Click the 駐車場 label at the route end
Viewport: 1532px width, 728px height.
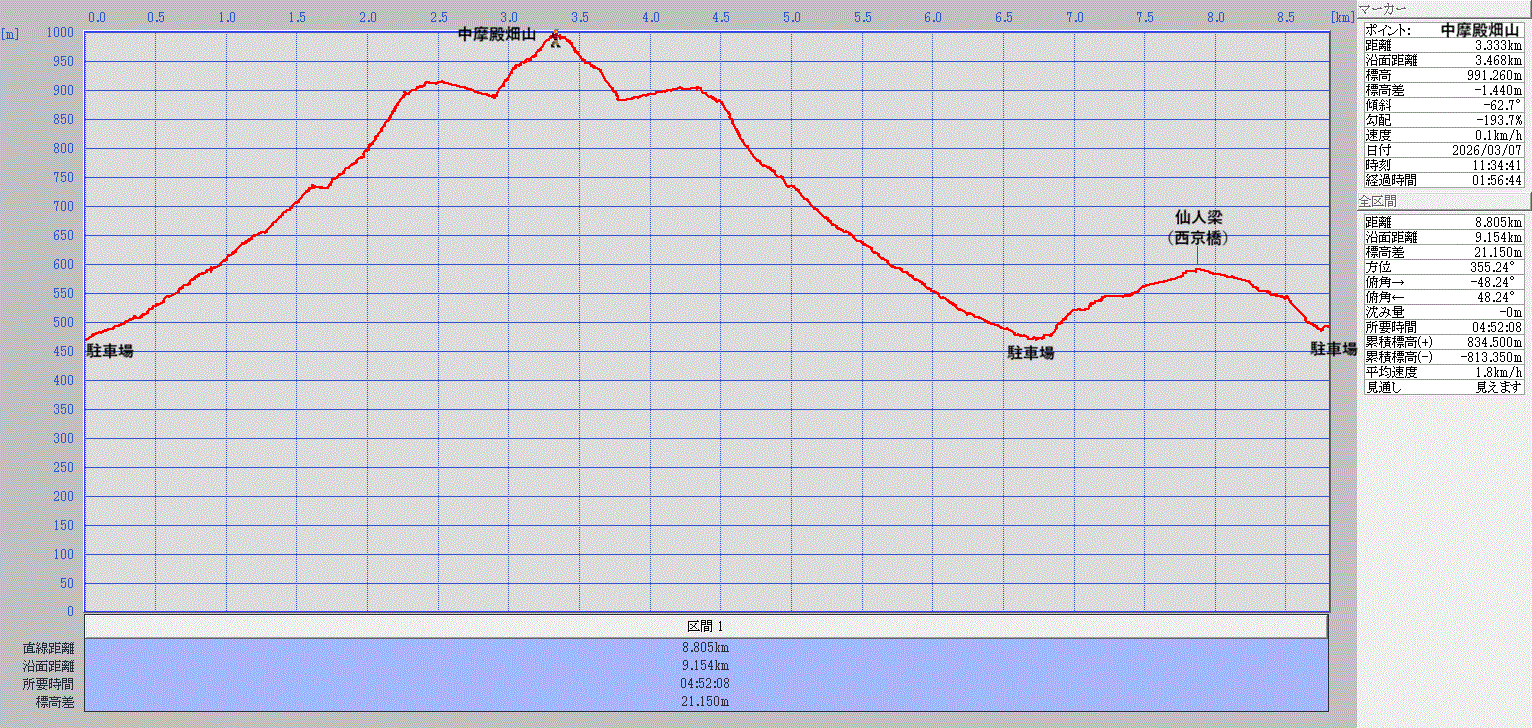[1333, 349]
